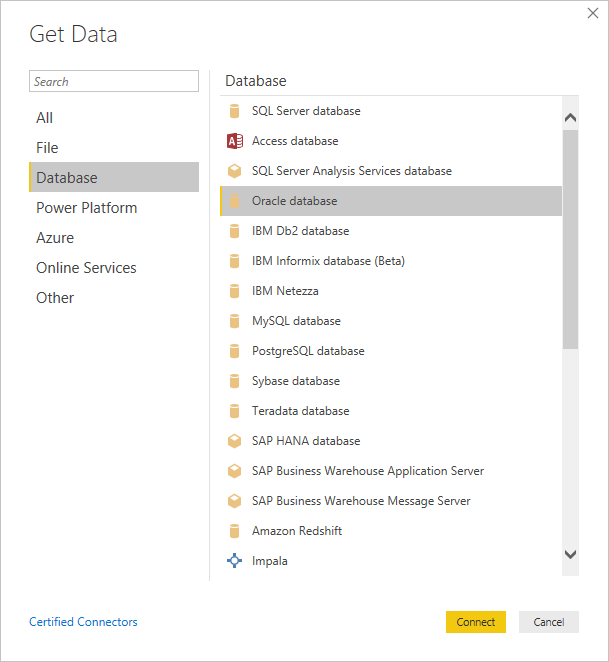Click the MySQL database cylinder icon

pyautogui.click(x=235, y=321)
